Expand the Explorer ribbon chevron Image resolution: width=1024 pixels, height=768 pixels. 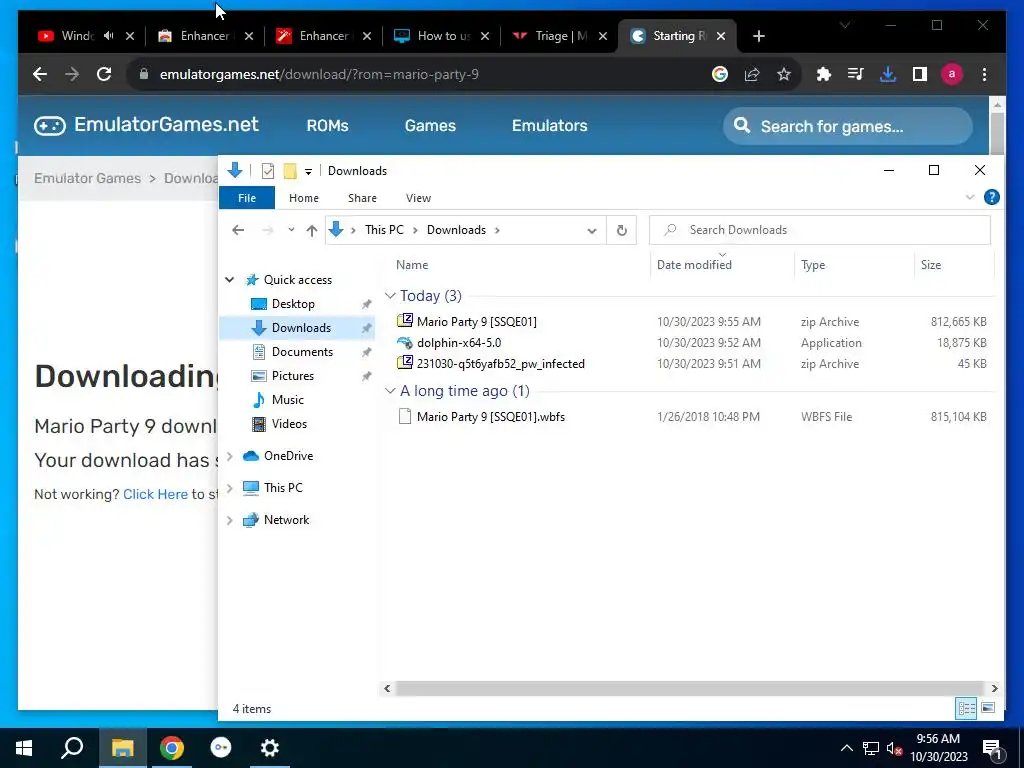(970, 197)
